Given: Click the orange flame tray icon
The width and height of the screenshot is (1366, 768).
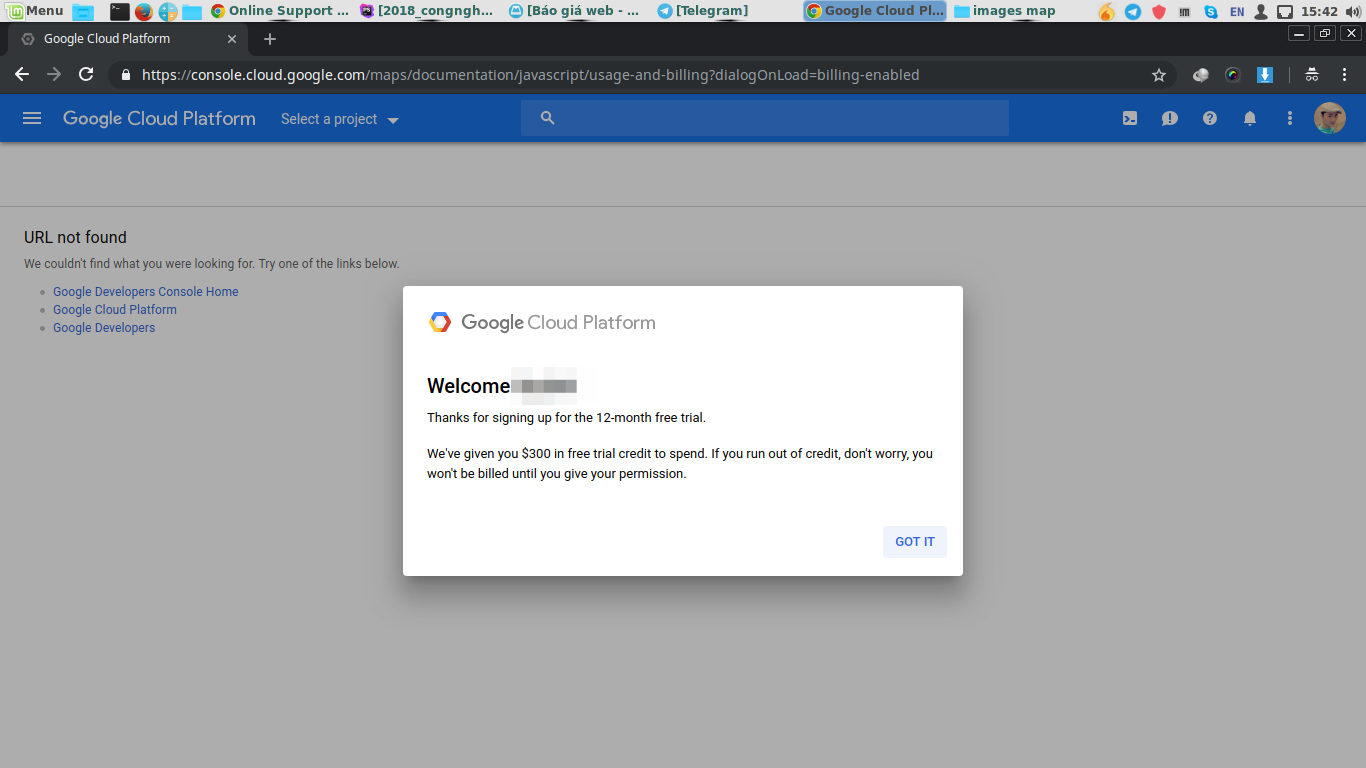Looking at the screenshot, I should click(1106, 12).
